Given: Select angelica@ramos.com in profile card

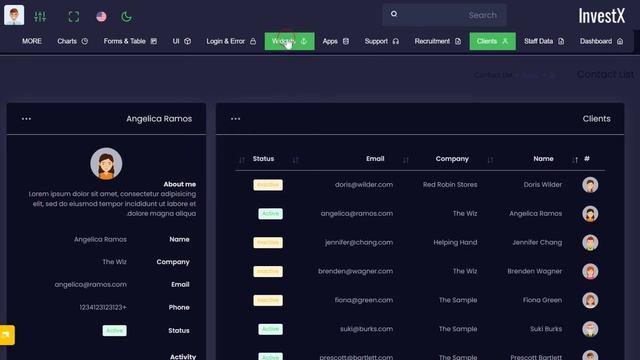Looking at the screenshot, I should point(91,284).
